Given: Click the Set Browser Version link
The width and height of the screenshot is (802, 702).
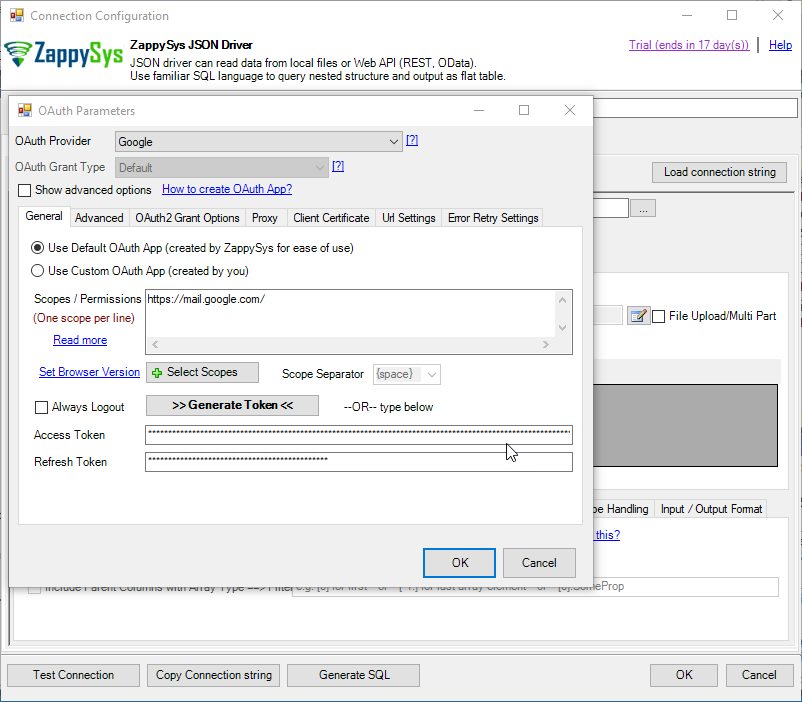Looking at the screenshot, I should 90,372.
